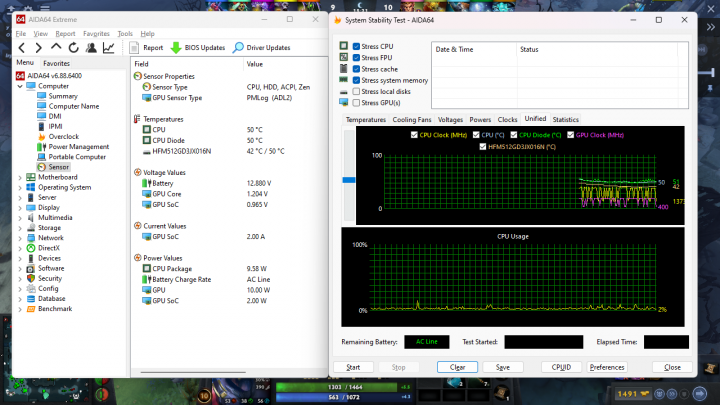
Task: Click the Field column header
Action: tap(186, 64)
